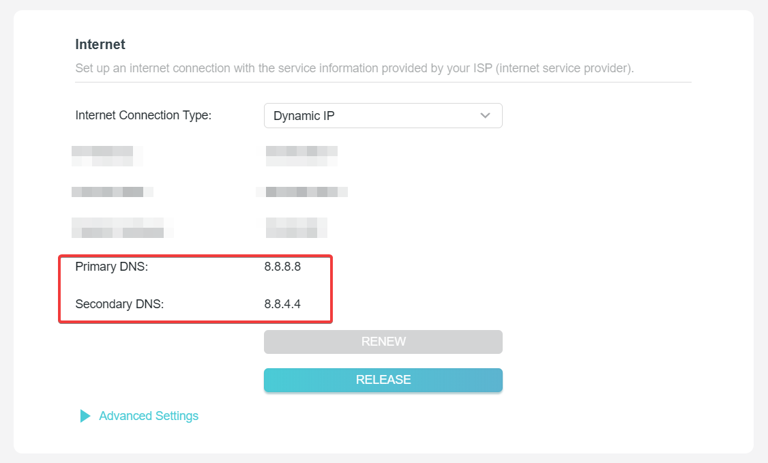This screenshot has height=463, width=768.
Task: Click the ISP service information description text
Action: coord(354,69)
